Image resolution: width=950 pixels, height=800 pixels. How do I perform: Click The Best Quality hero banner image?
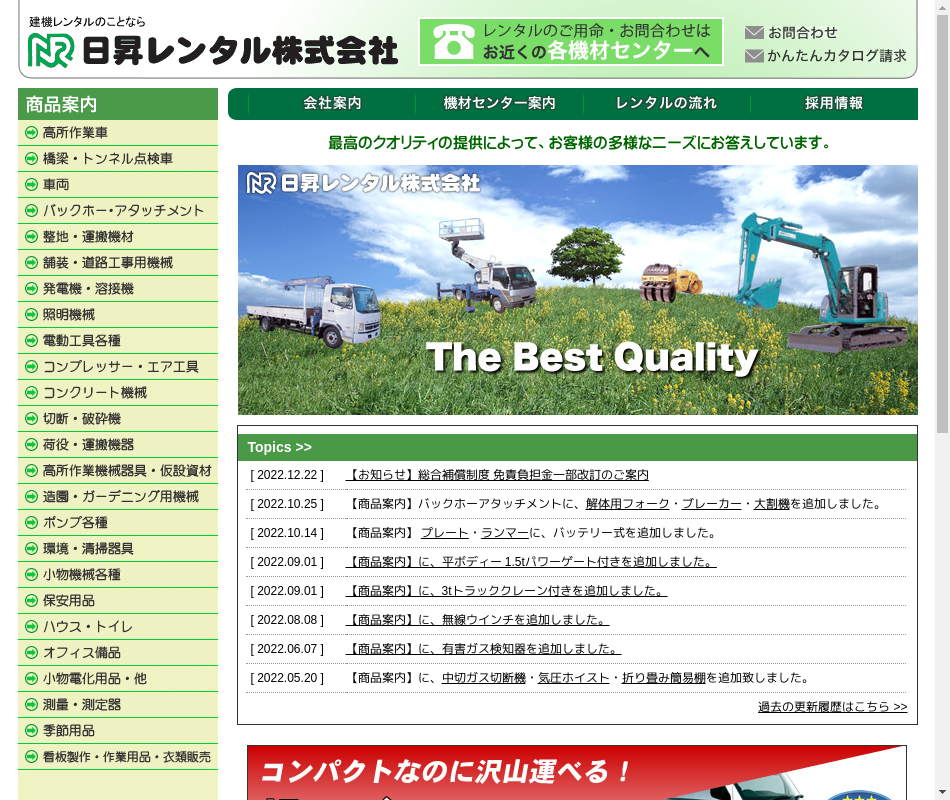(x=577, y=290)
